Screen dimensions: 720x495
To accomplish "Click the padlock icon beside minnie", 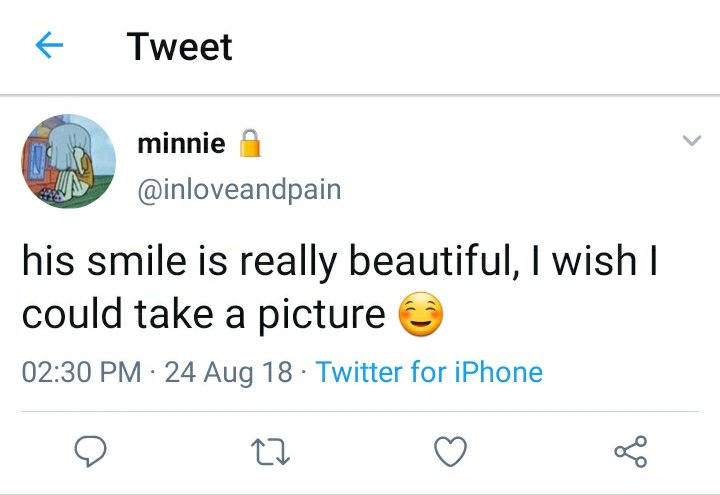I will tap(250, 143).
